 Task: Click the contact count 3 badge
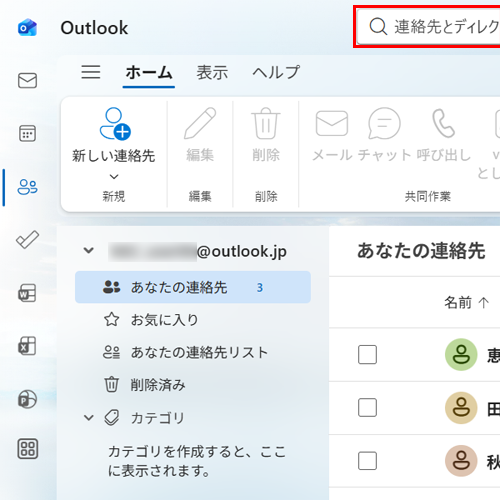tap(260, 287)
